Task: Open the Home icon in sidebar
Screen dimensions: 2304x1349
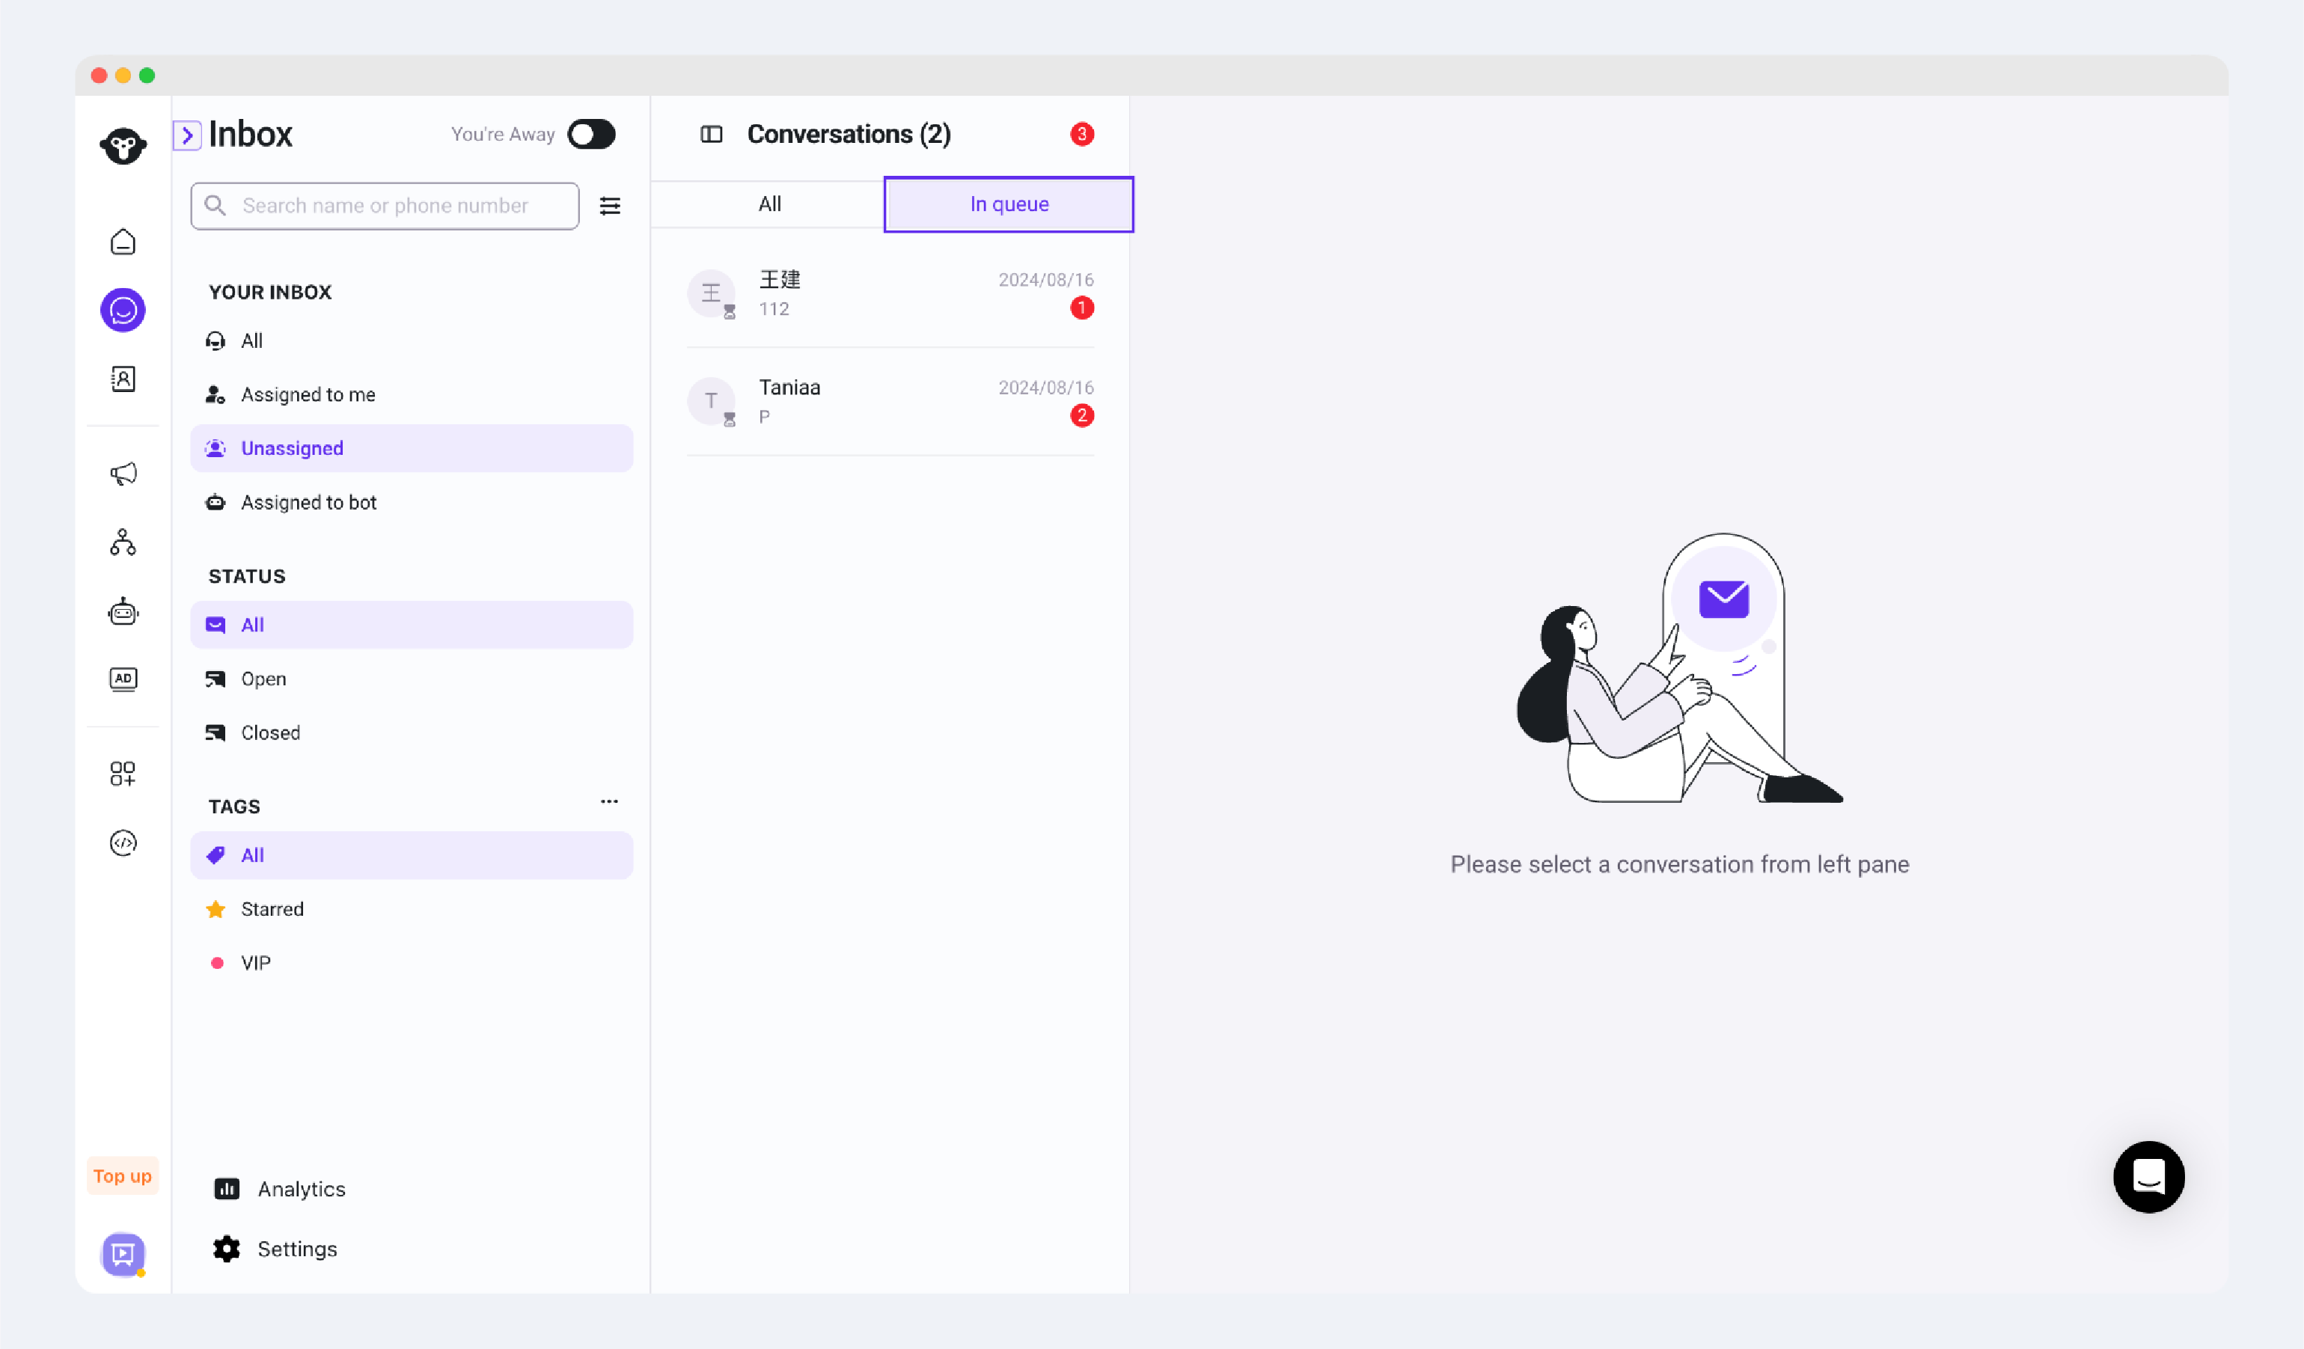Action: pos(123,242)
